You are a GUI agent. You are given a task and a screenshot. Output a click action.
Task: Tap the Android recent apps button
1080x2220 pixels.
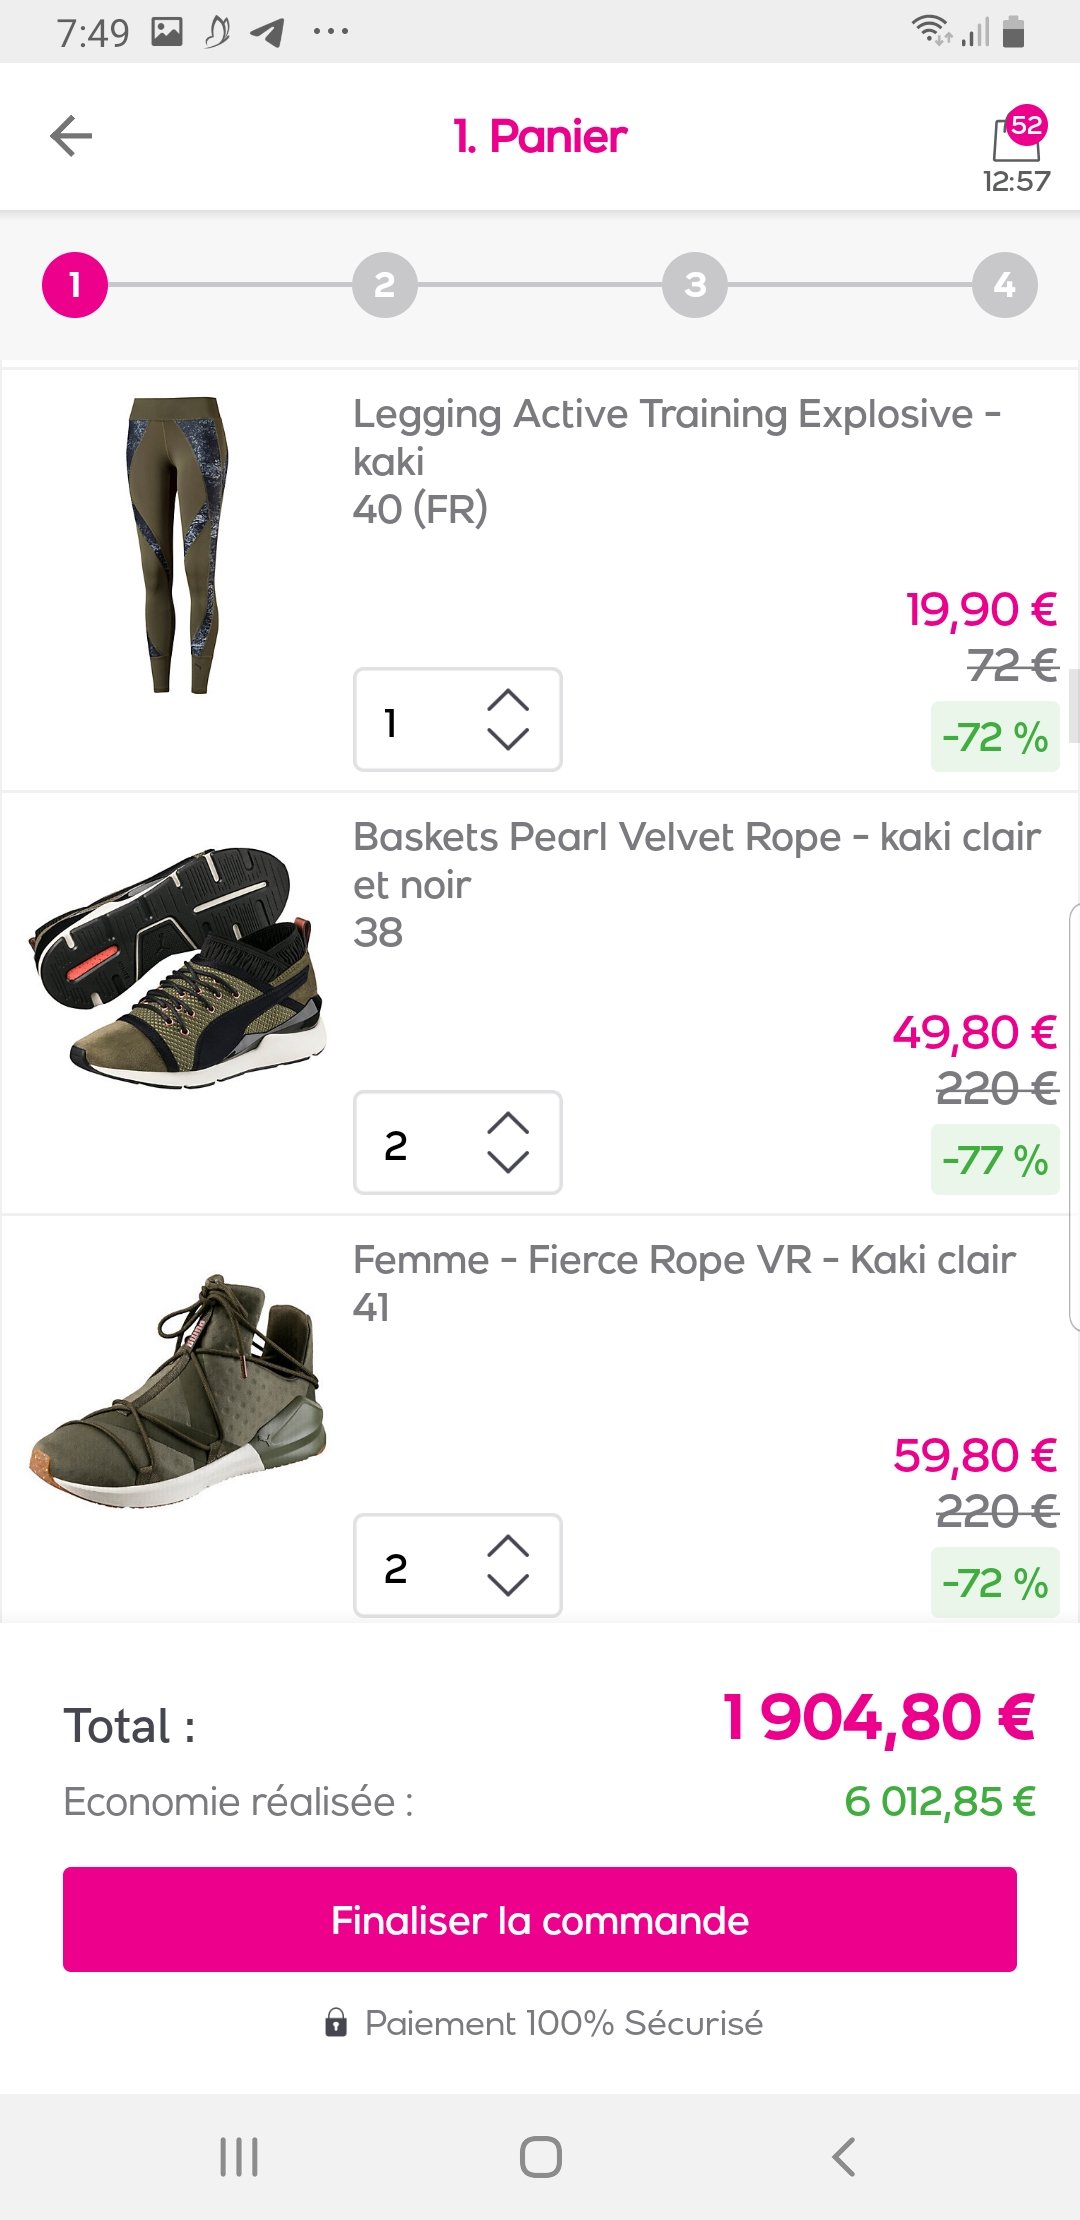239,2156
